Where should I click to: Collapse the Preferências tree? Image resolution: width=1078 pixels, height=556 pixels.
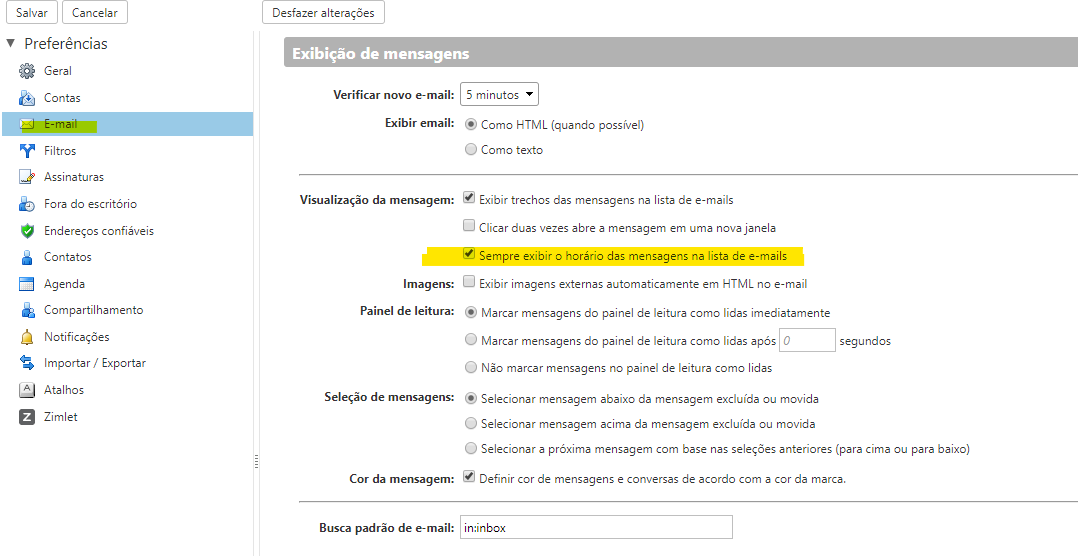tap(11, 44)
